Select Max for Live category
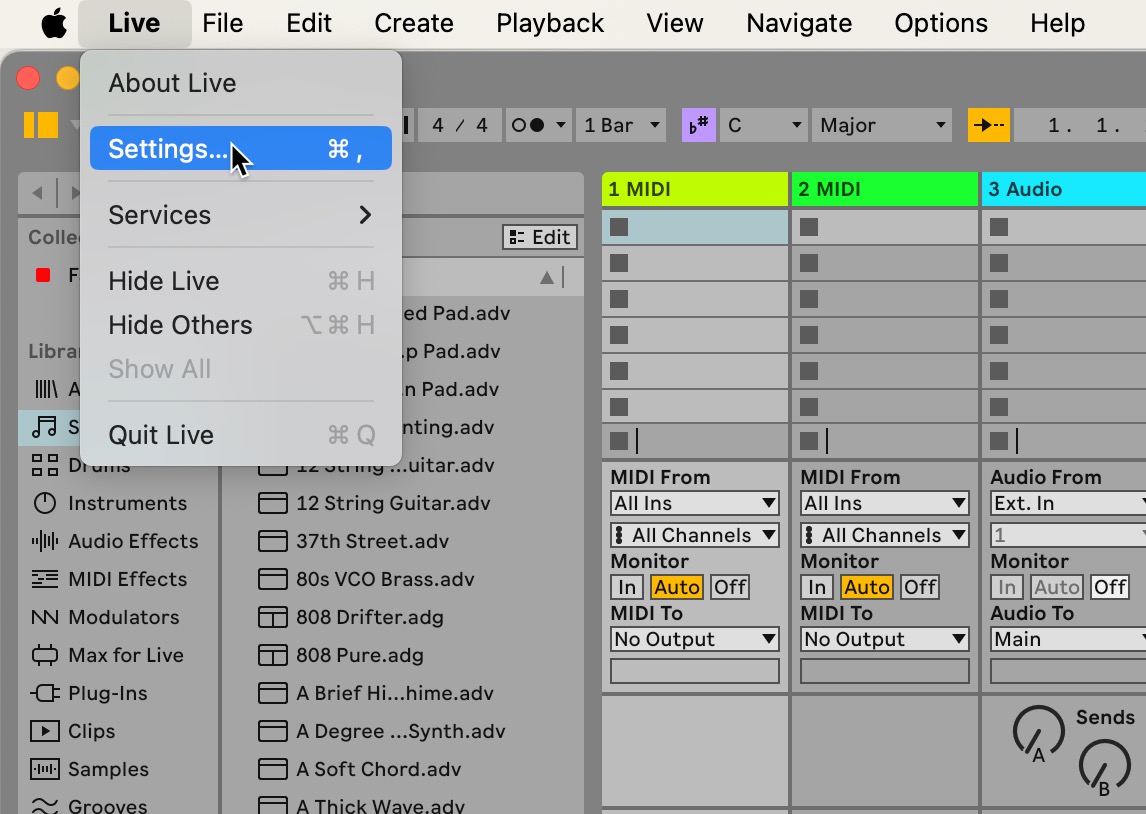This screenshot has height=814, width=1146. pyautogui.click(x=125, y=655)
